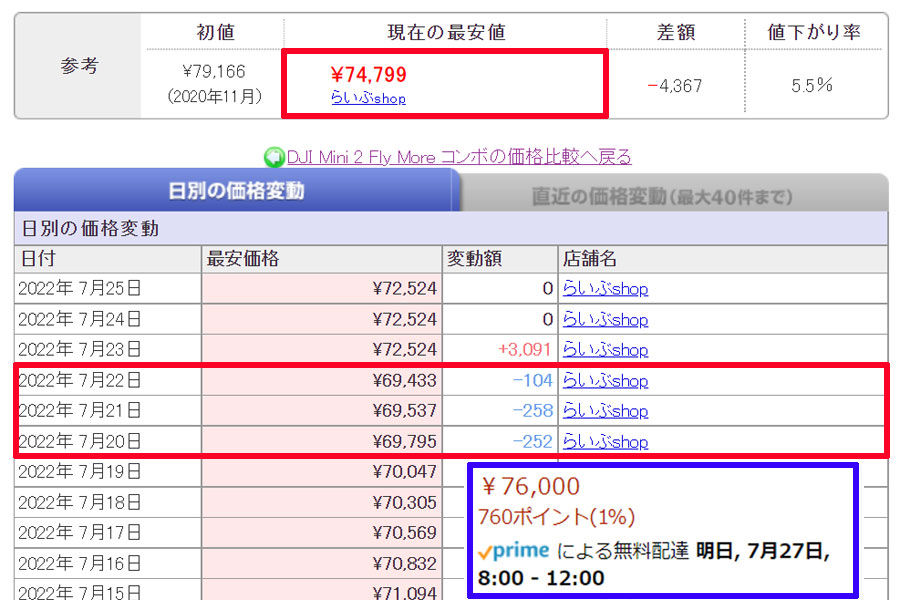The image size is (900, 600).
Task: Click the 760ポイント(1%) text
Action: (x=556, y=517)
